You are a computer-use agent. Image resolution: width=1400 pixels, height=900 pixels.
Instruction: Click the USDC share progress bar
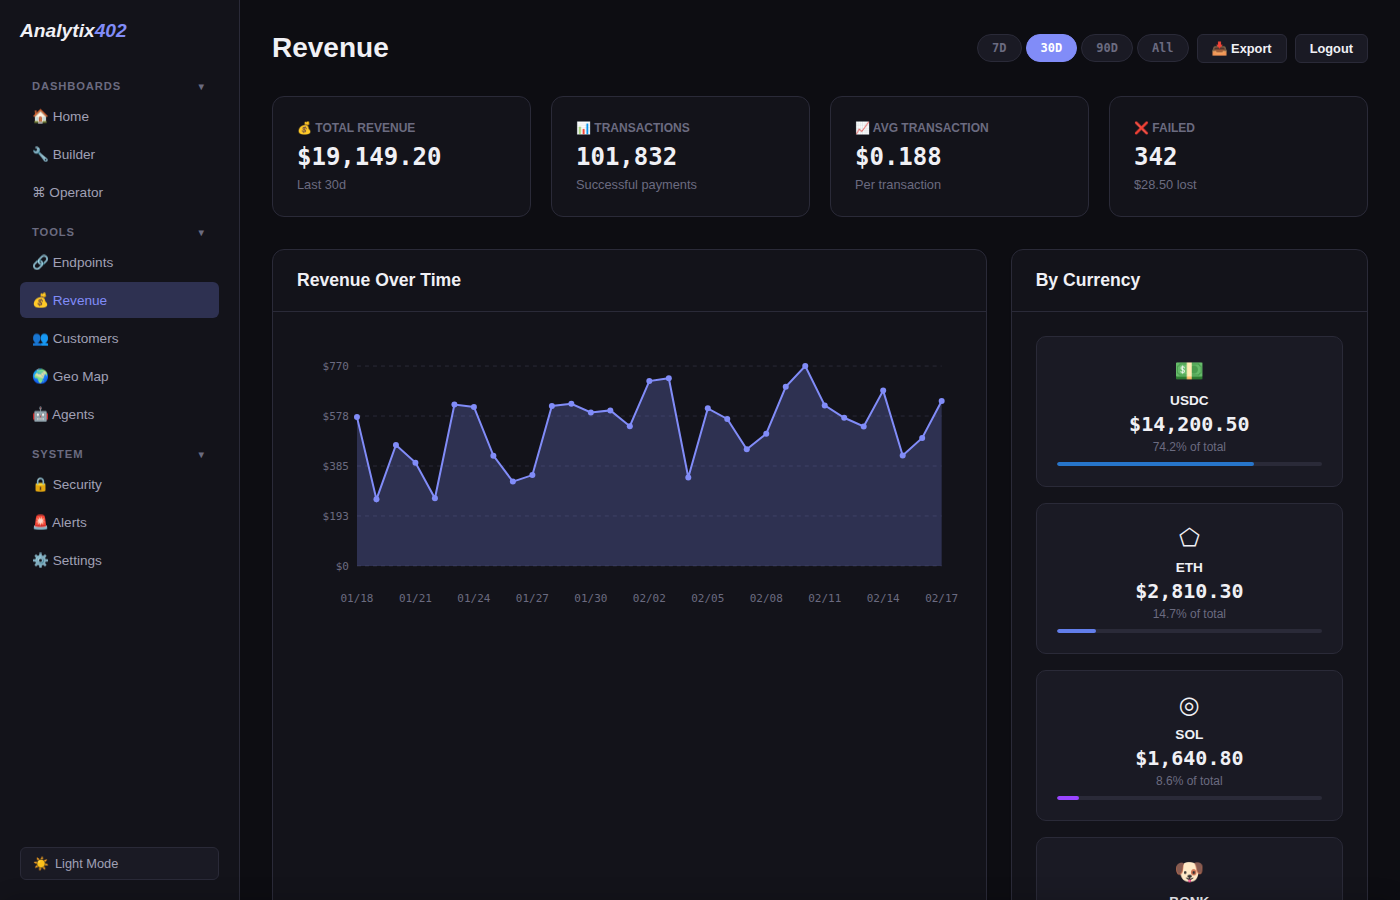(1189, 464)
